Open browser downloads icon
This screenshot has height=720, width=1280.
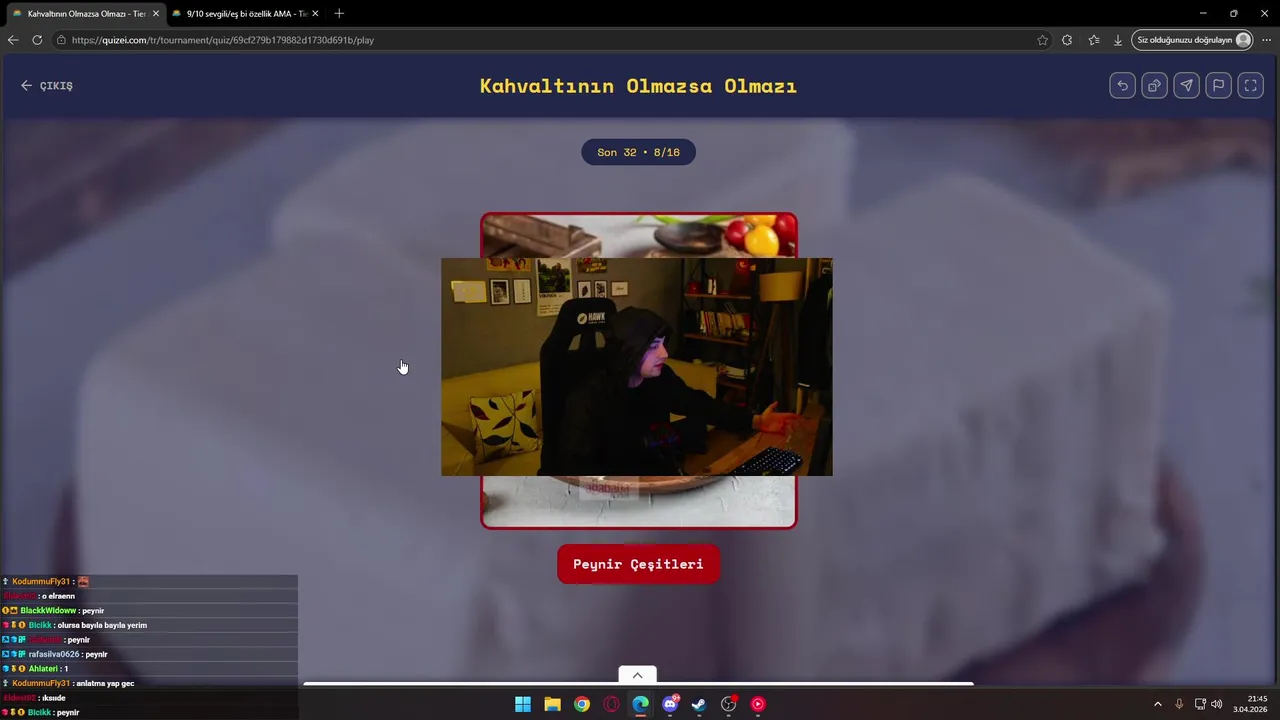click(x=1118, y=40)
